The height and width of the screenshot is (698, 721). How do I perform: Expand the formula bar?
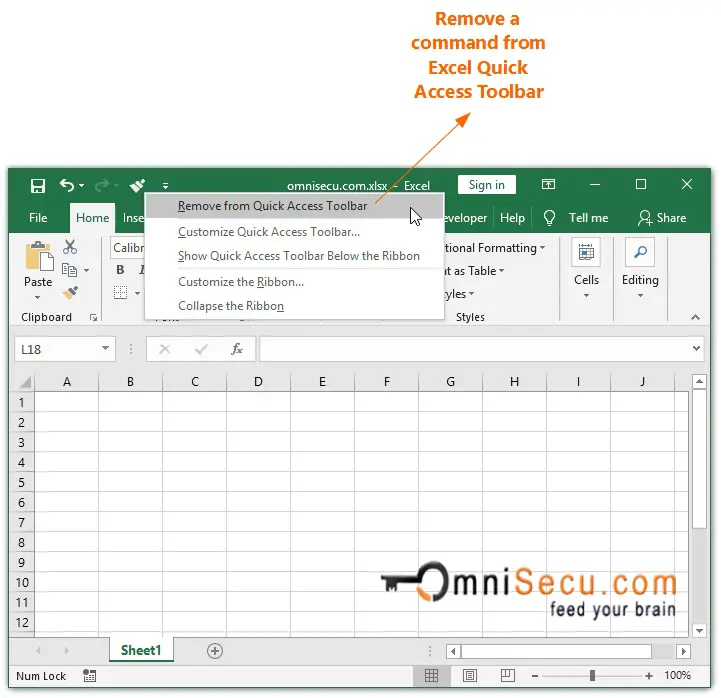696,349
